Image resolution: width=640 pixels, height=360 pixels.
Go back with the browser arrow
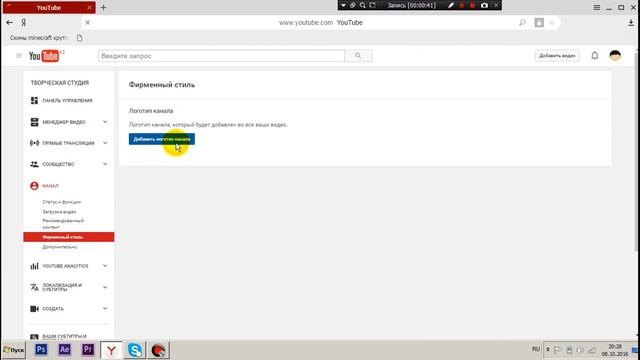9,23
